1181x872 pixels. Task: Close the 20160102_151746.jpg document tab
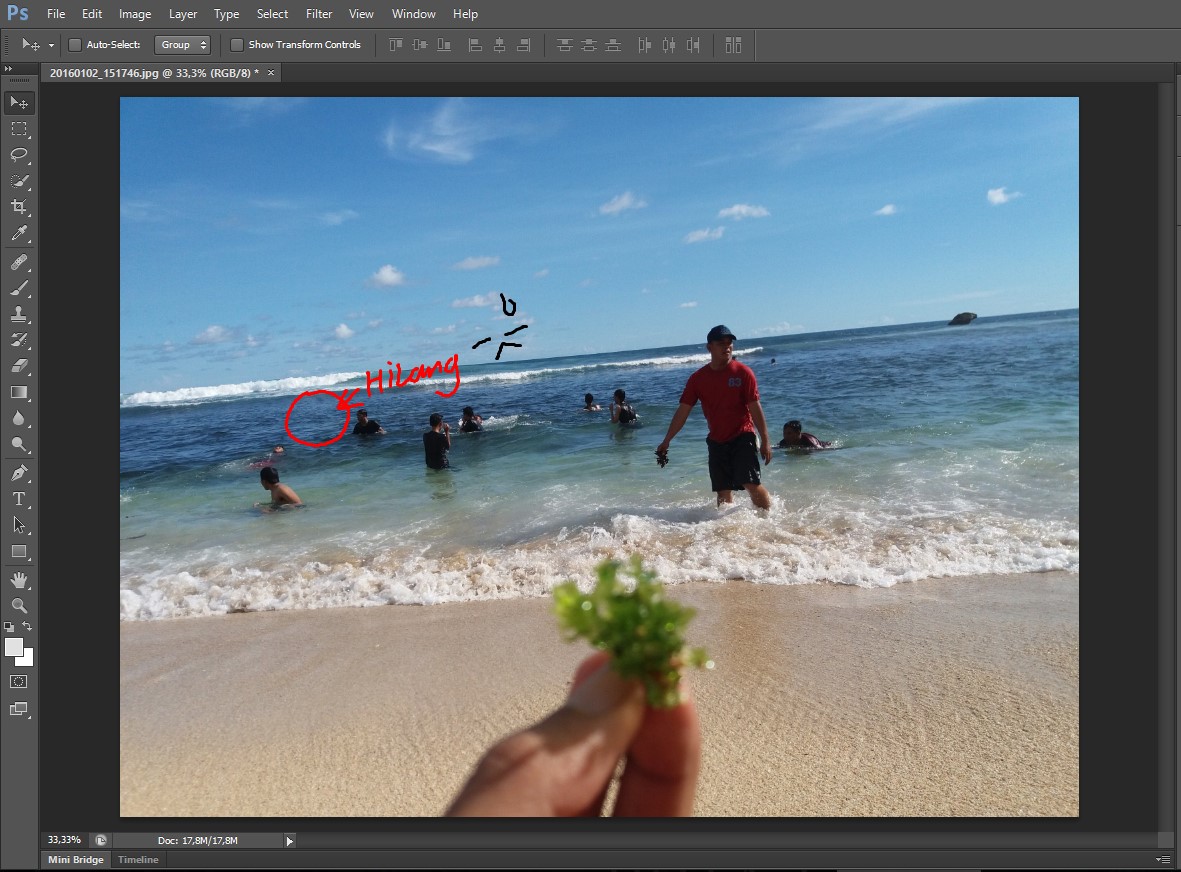pos(271,72)
